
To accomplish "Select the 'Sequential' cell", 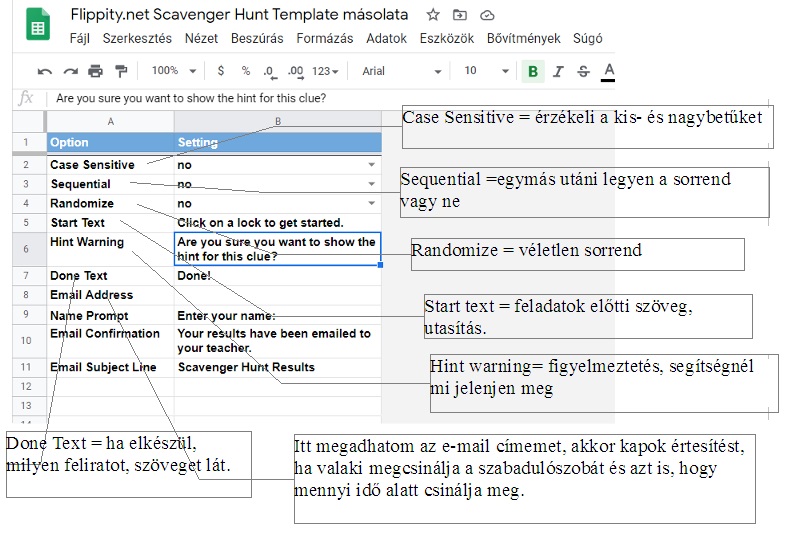I will point(110,184).
